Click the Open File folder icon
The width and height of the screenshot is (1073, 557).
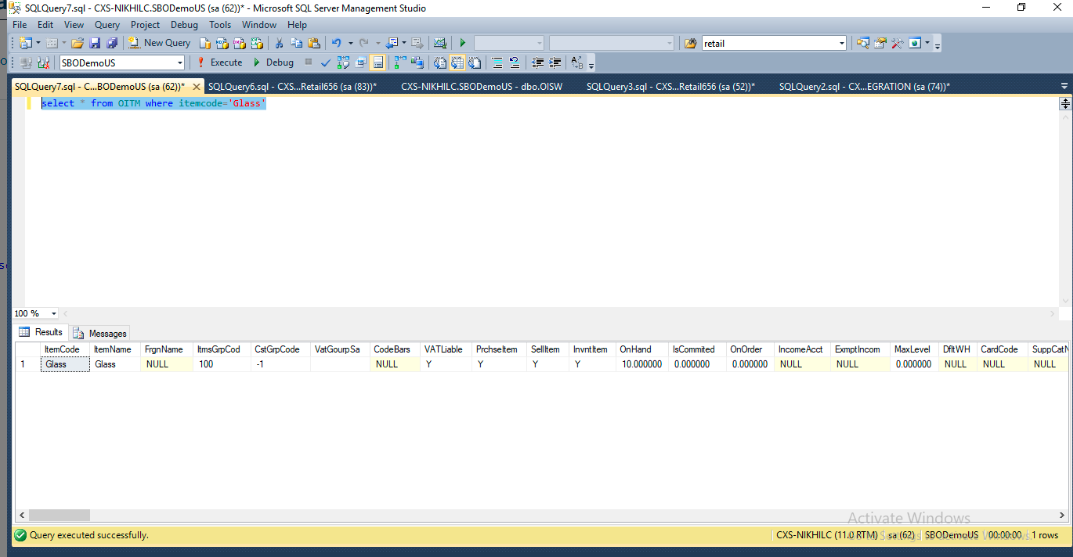coord(77,43)
